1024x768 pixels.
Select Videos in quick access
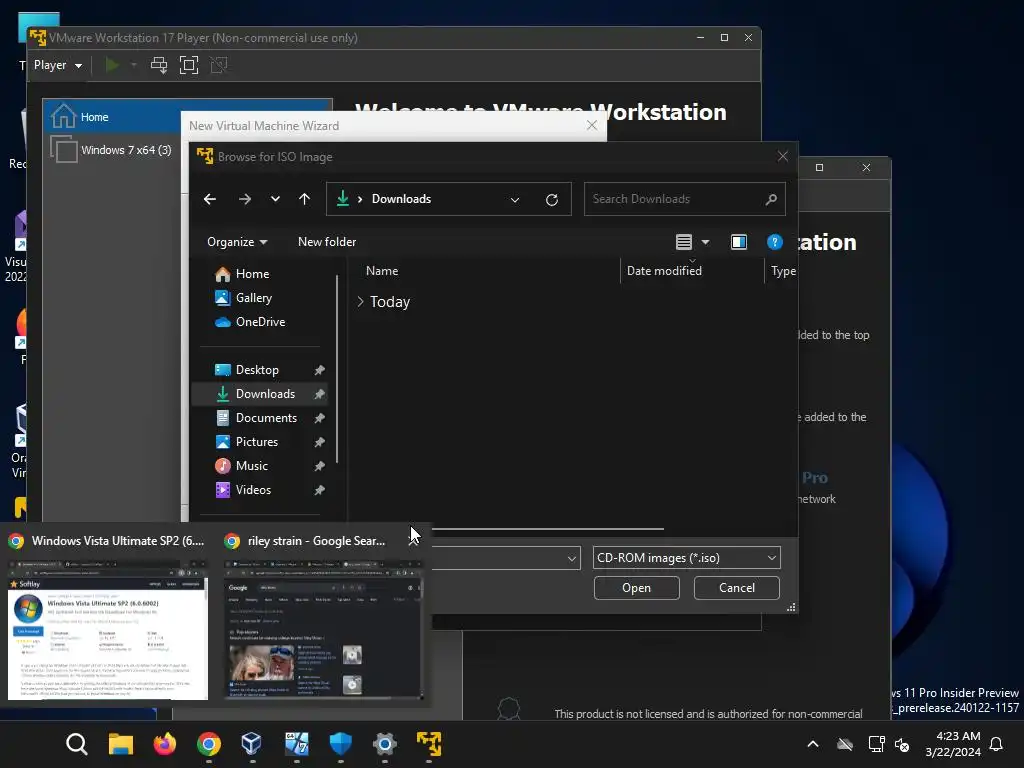253,490
